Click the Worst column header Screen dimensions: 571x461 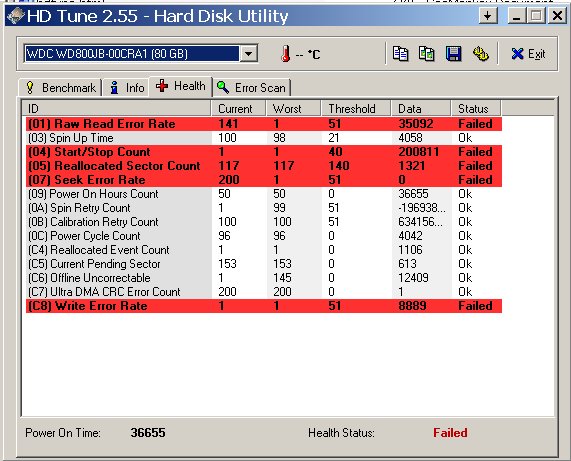pyautogui.click(x=294, y=109)
